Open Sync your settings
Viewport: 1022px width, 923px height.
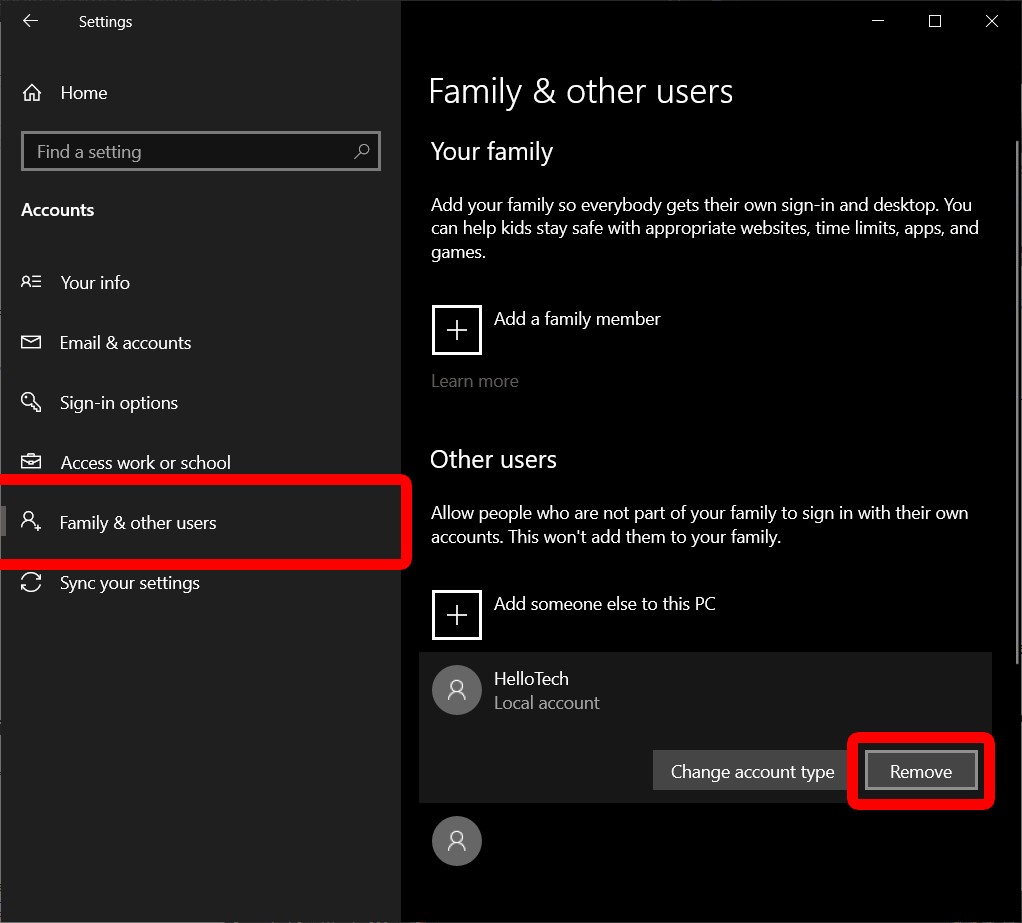(129, 583)
